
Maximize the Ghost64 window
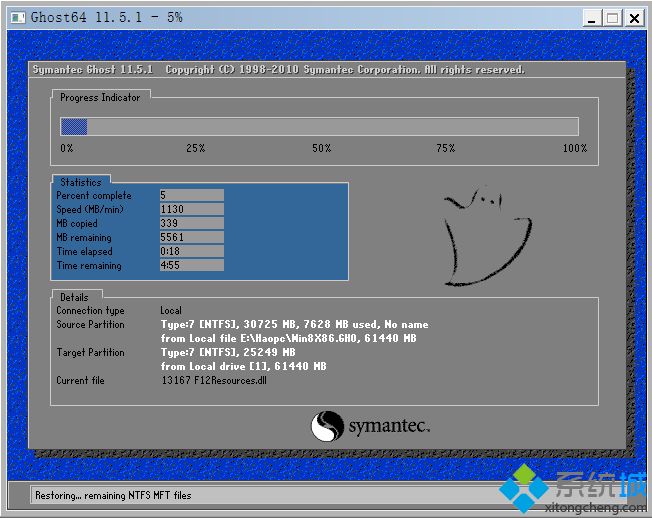612,18
